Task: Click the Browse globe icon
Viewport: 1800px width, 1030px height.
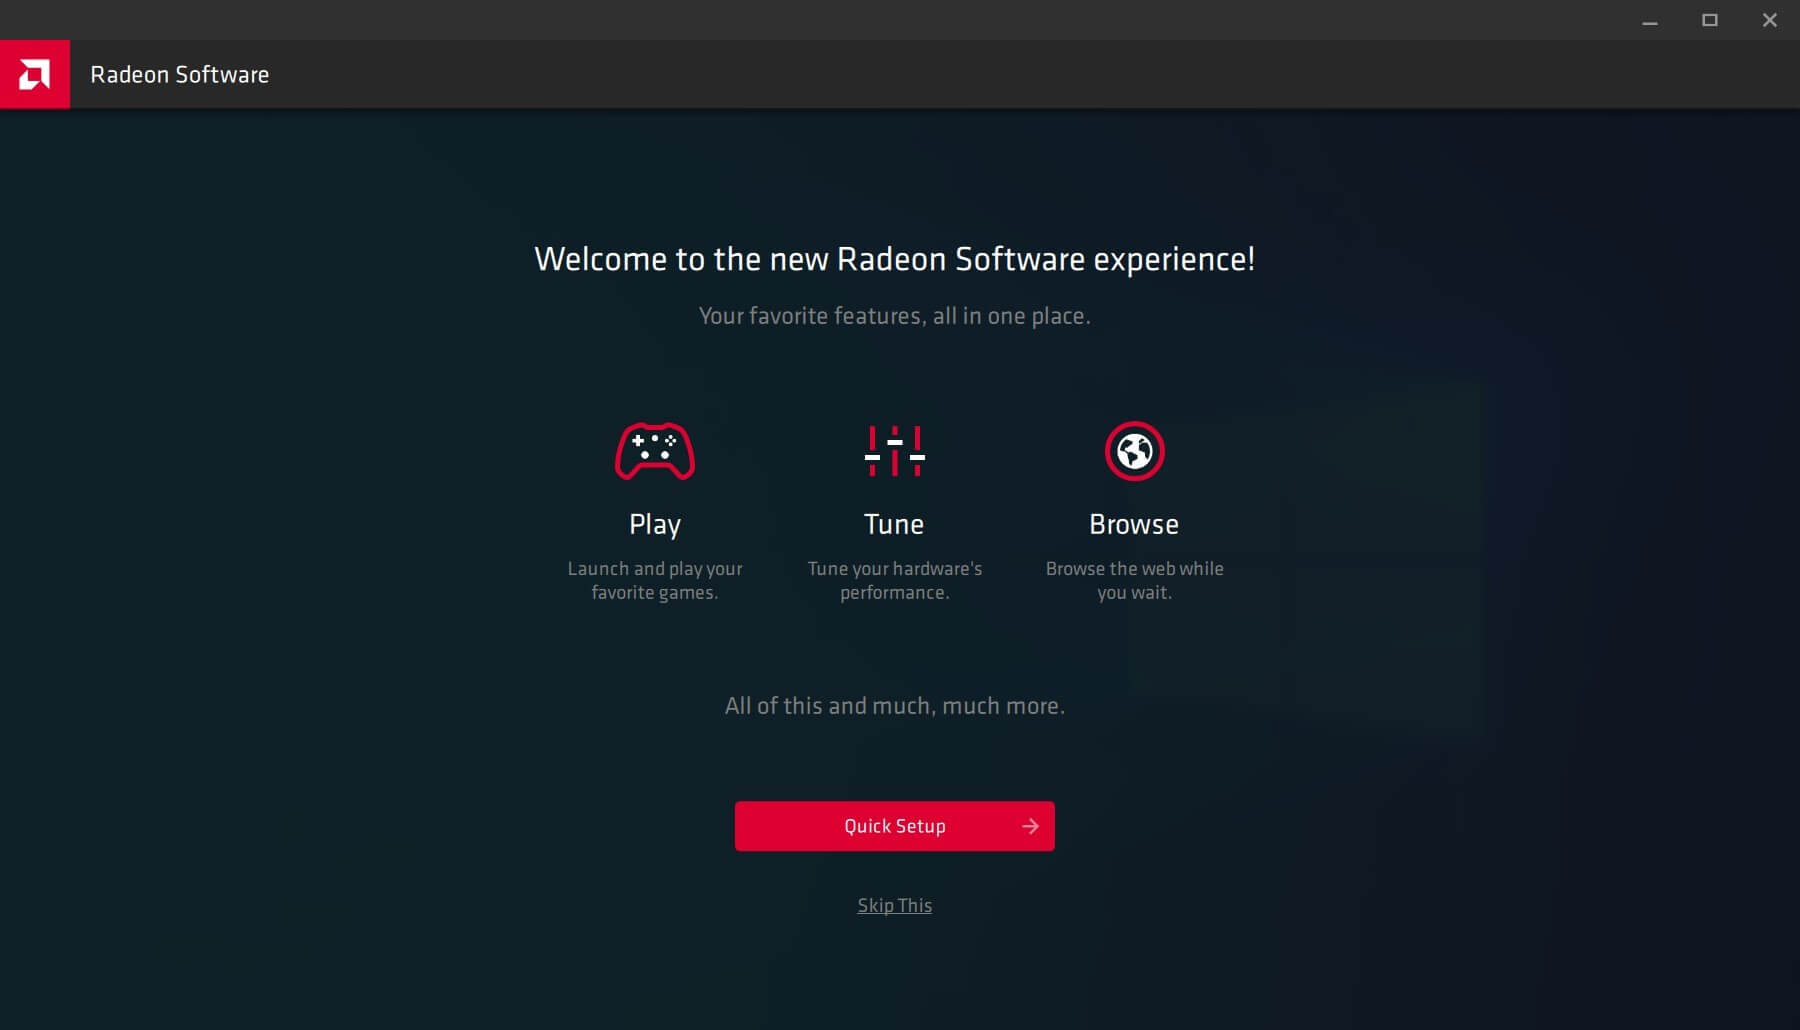Action: (x=1134, y=451)
